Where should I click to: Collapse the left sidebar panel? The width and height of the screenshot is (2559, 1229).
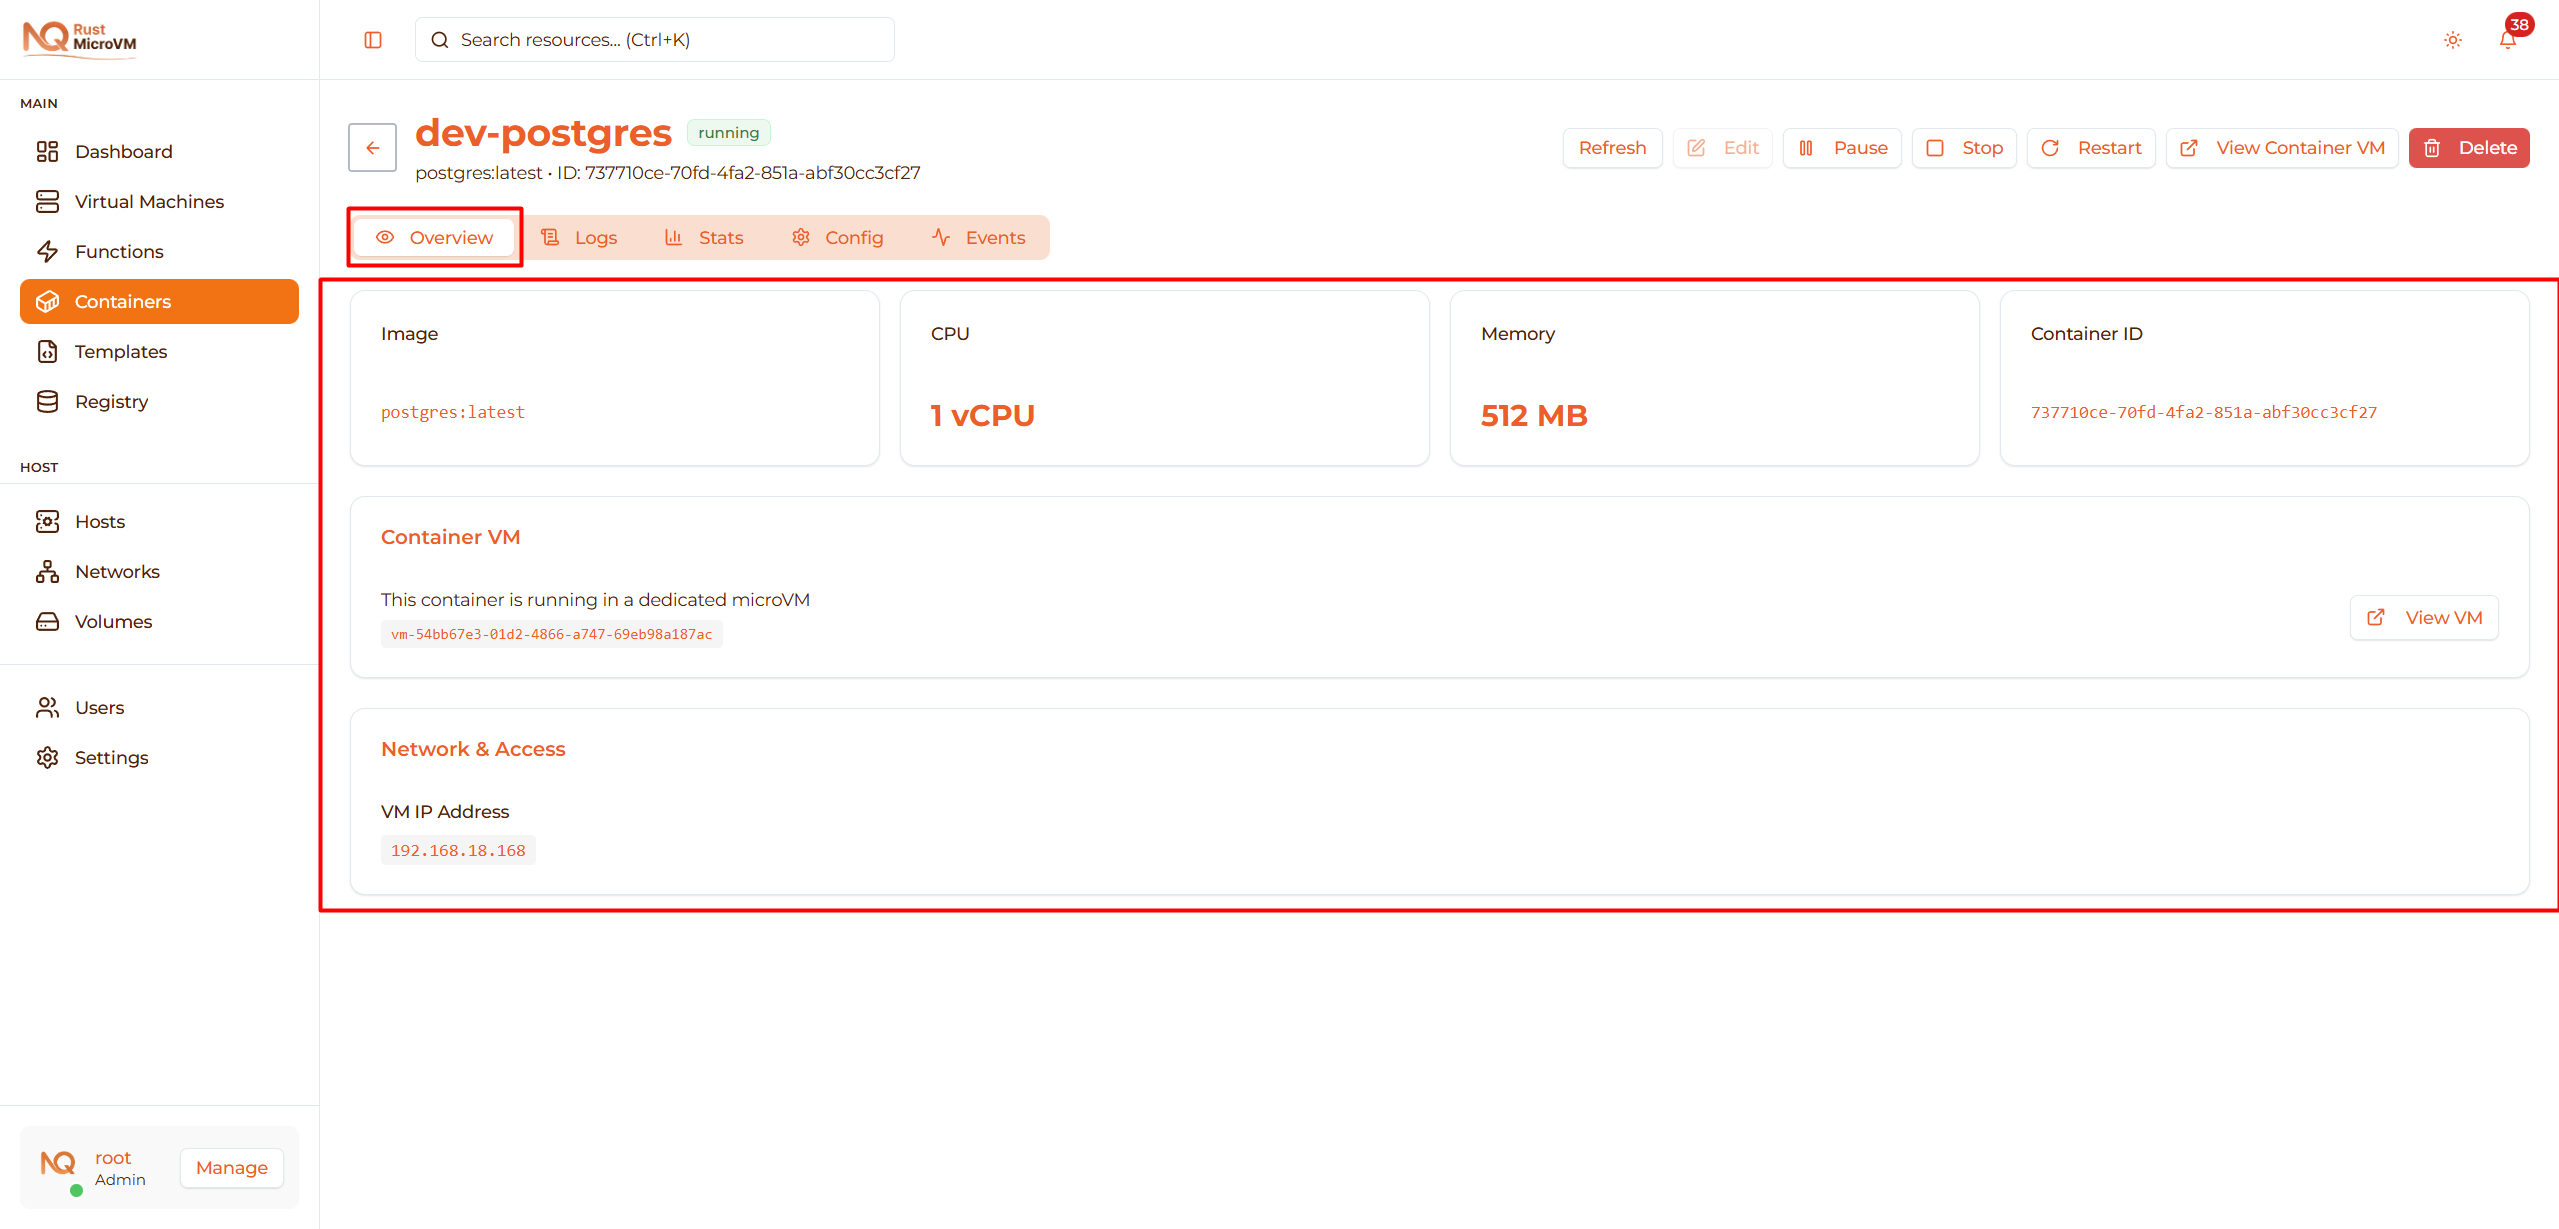pyautogui.click(x=372, y=40)
